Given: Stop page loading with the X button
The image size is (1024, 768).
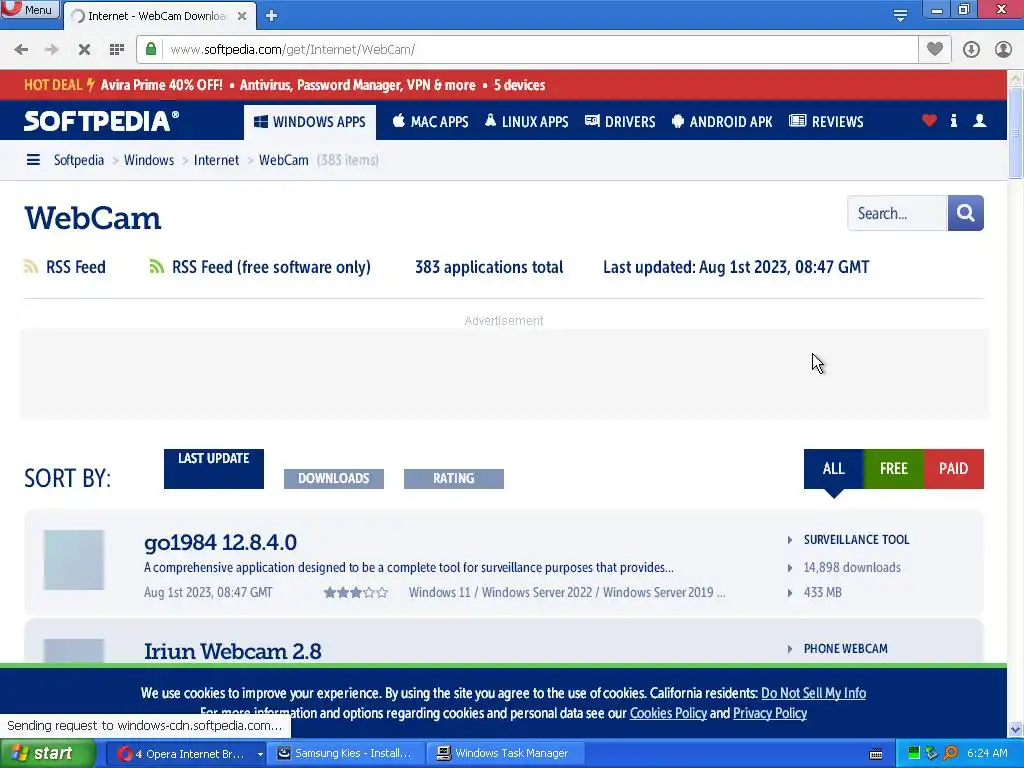Looking at the screenshot, I should point(84,50).
